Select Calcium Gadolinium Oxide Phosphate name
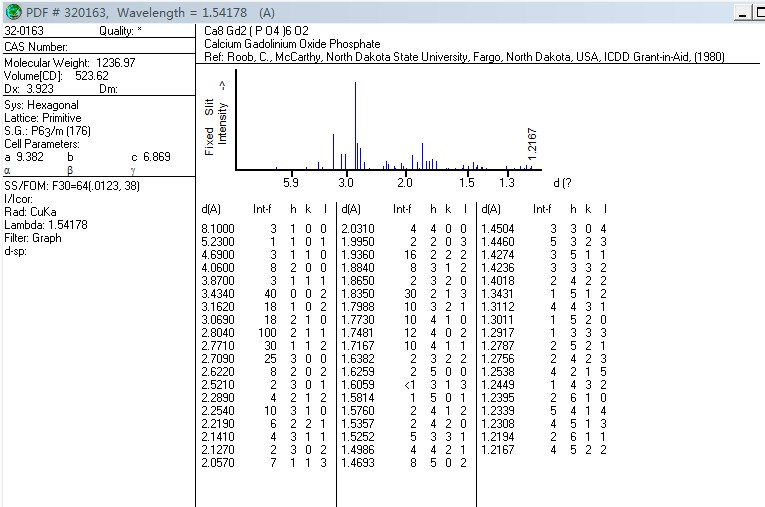Viewport: 765px width, 507px height. (292, 44)
